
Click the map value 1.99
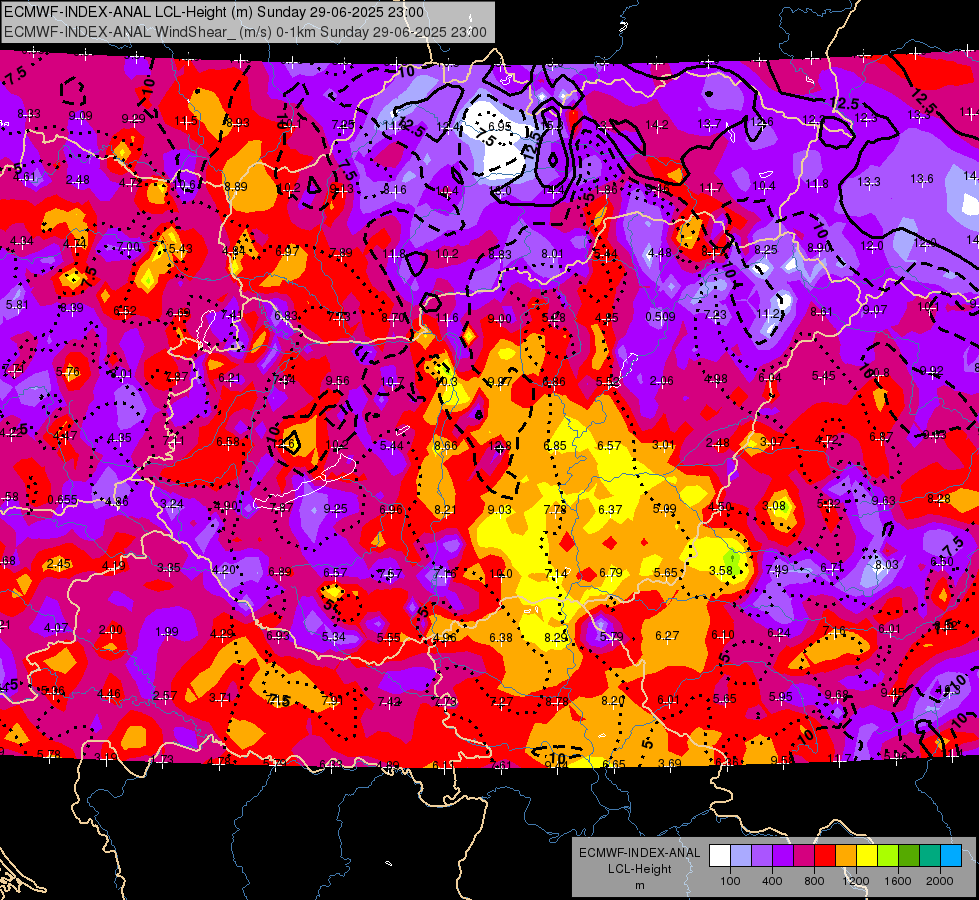click(x=167, y=631)
